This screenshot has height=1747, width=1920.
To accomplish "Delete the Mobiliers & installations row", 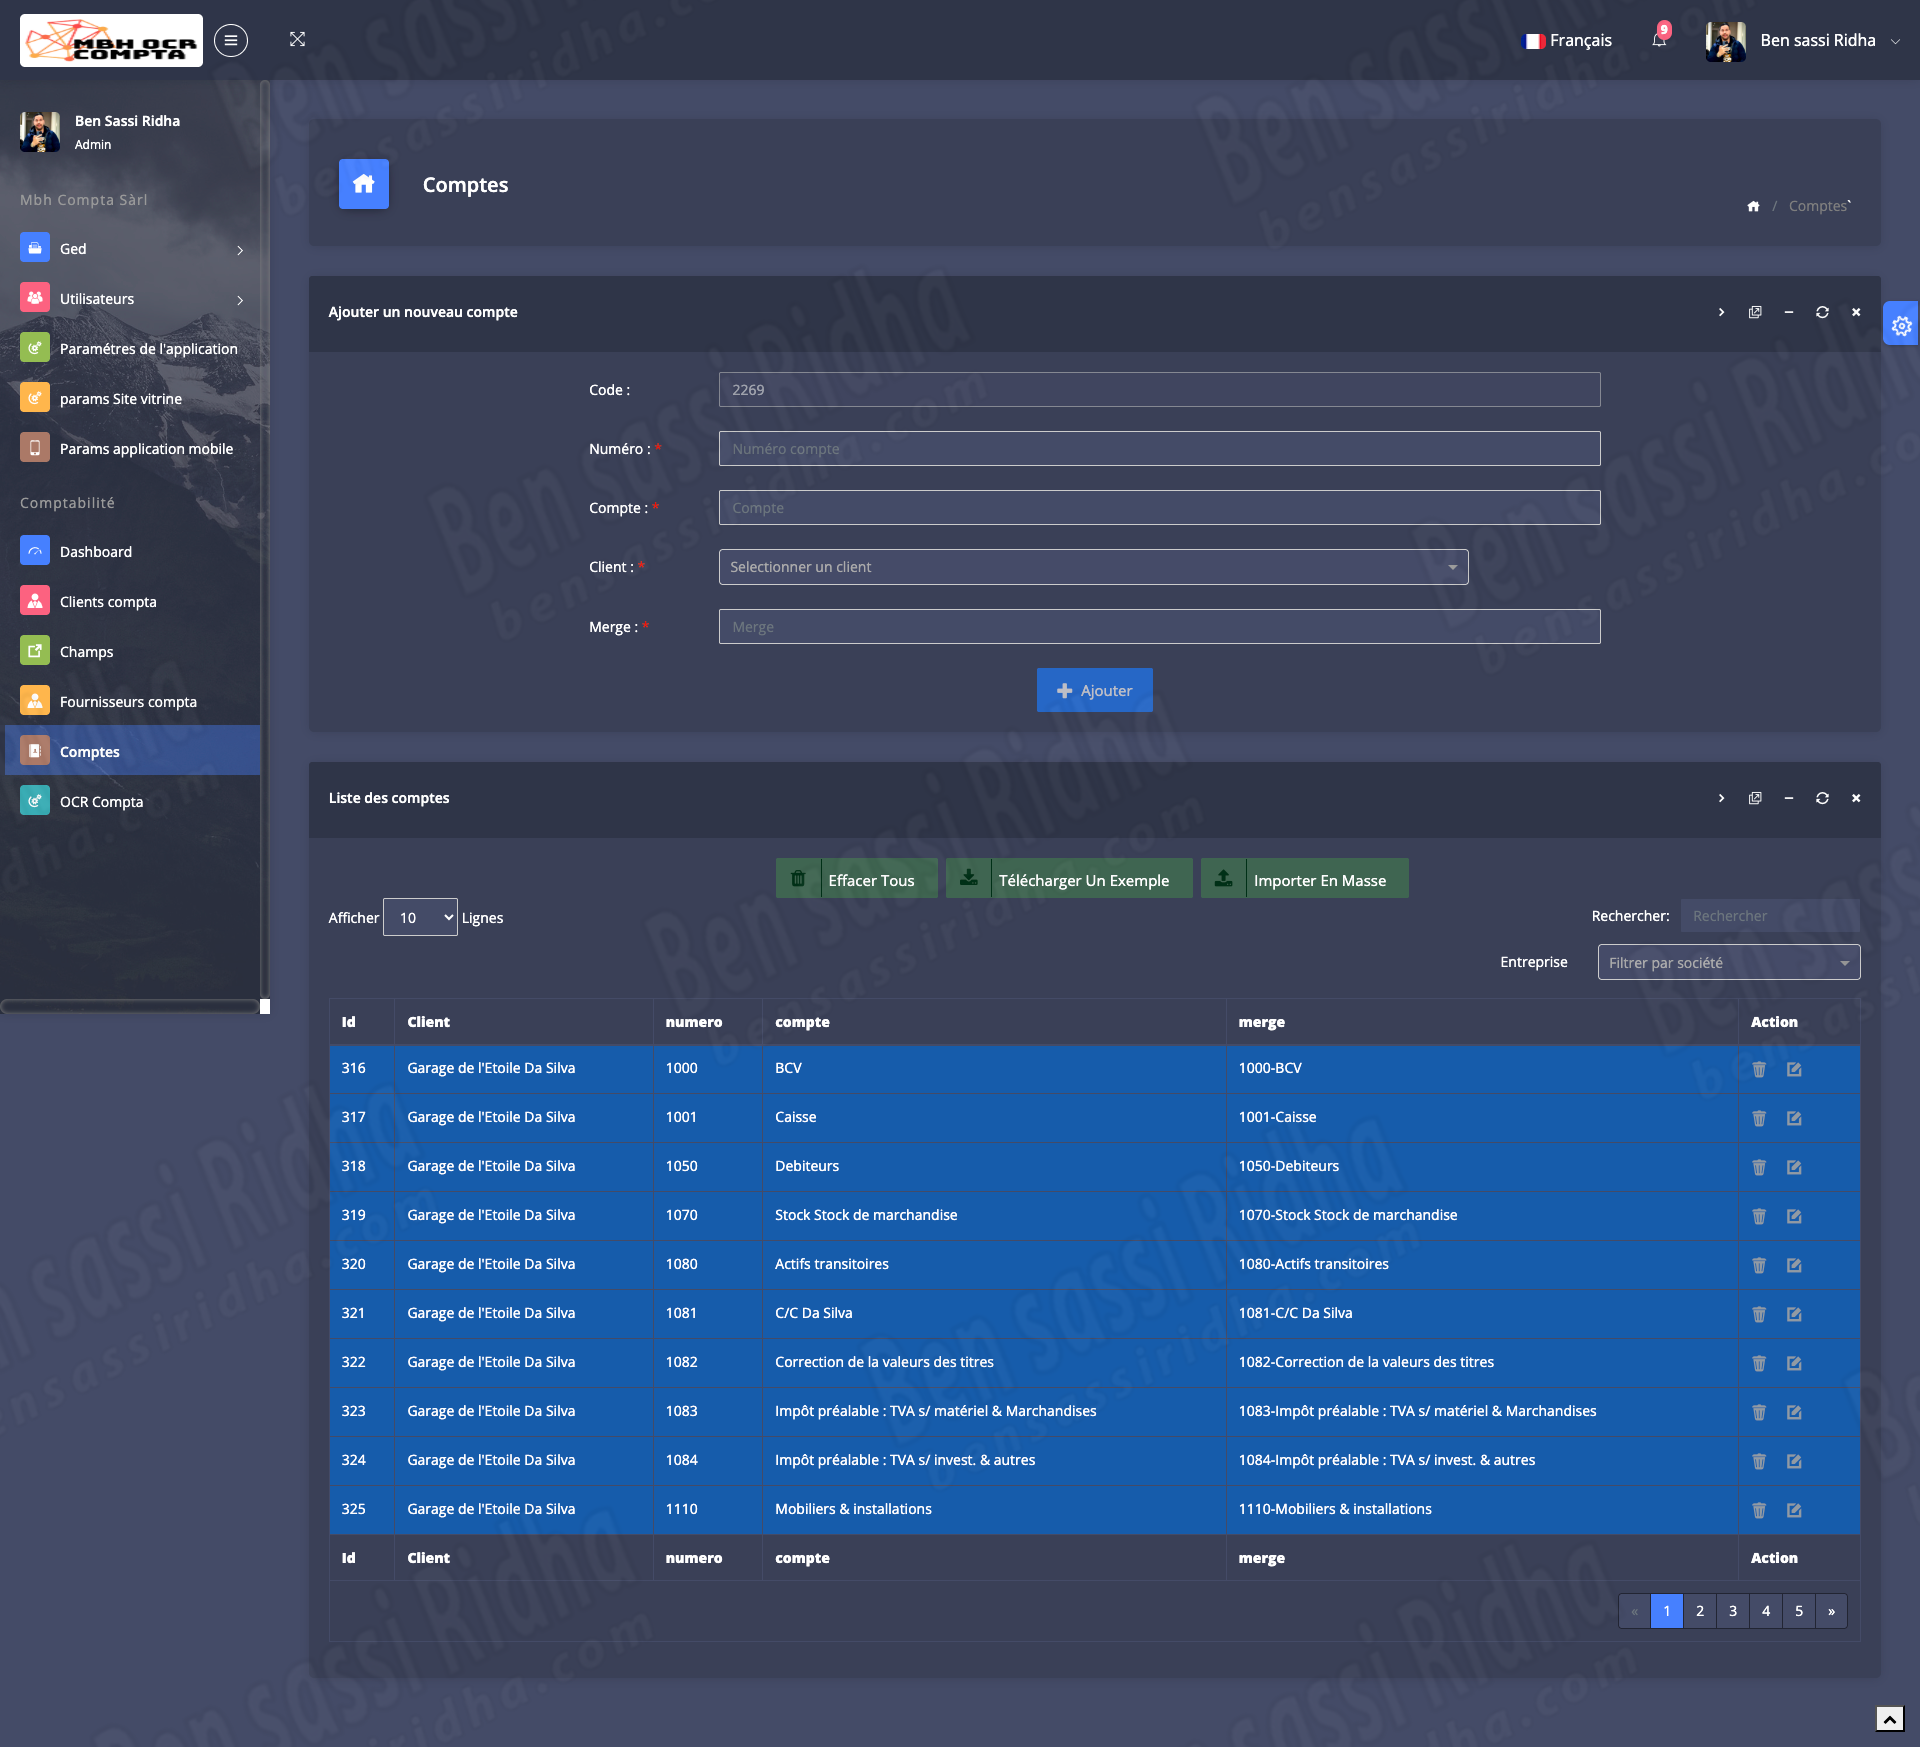I will [1759, 1510].
